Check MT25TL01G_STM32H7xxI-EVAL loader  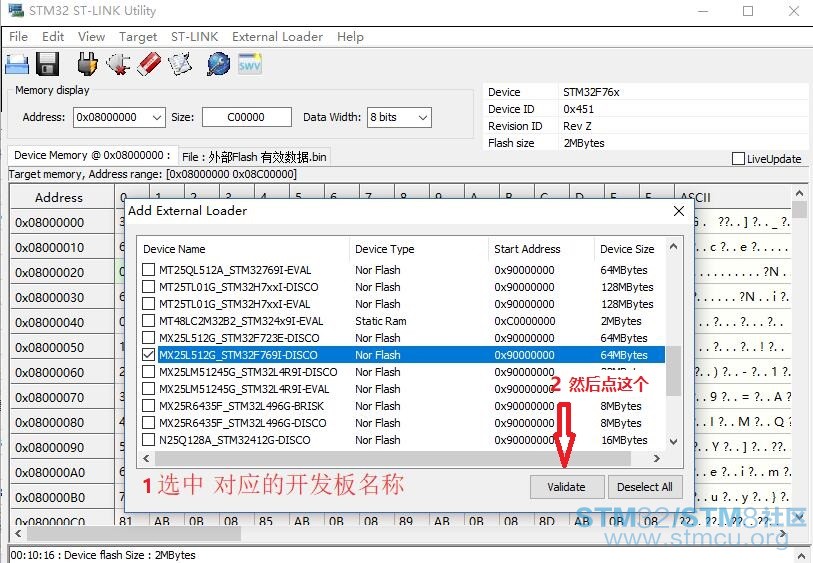pyautogui.click(x=148, y=304)
